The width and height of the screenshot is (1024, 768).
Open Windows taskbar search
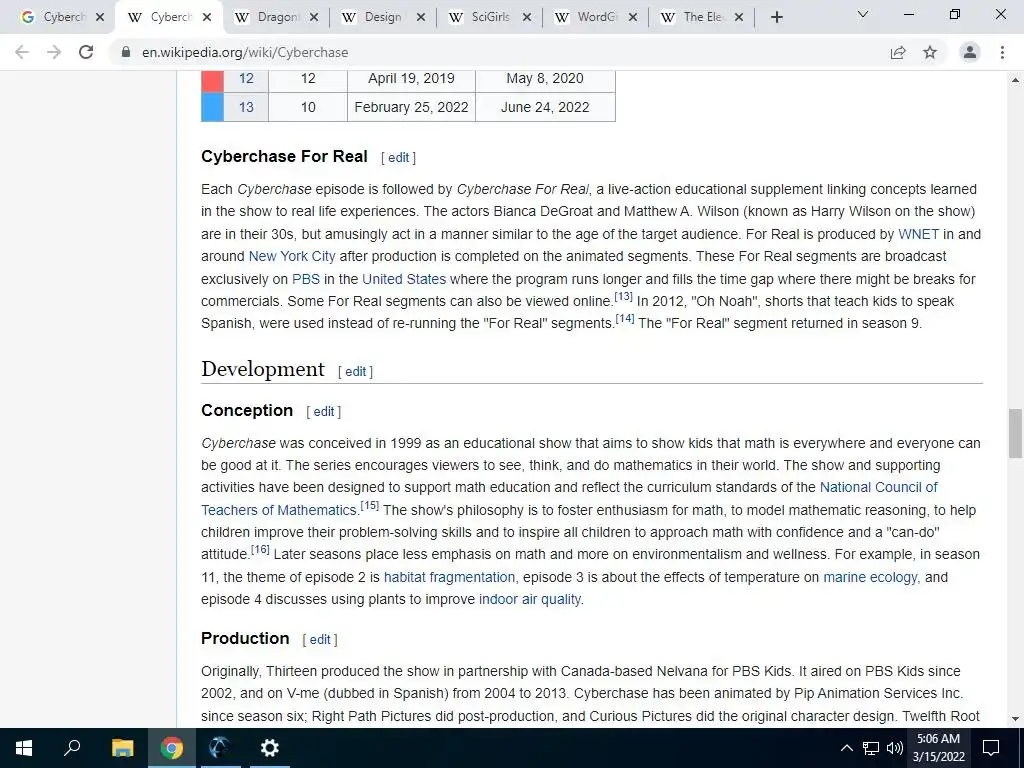72,748
